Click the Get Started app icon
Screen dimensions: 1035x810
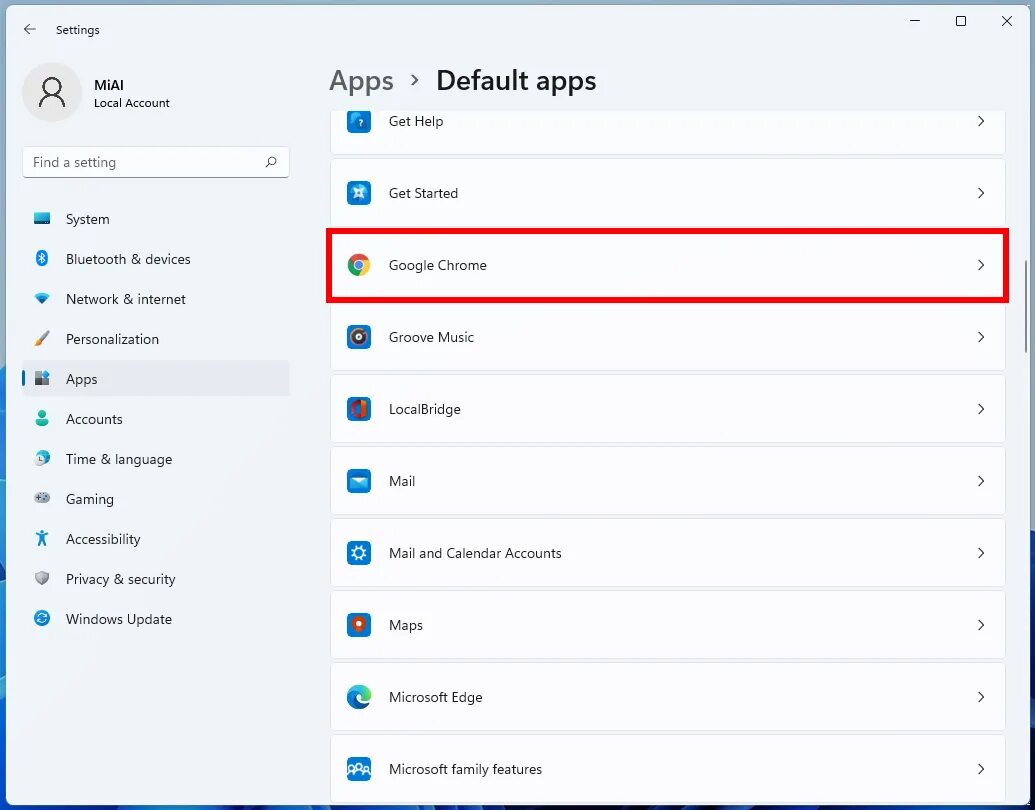pyautogui.click(x=358, y=193)
